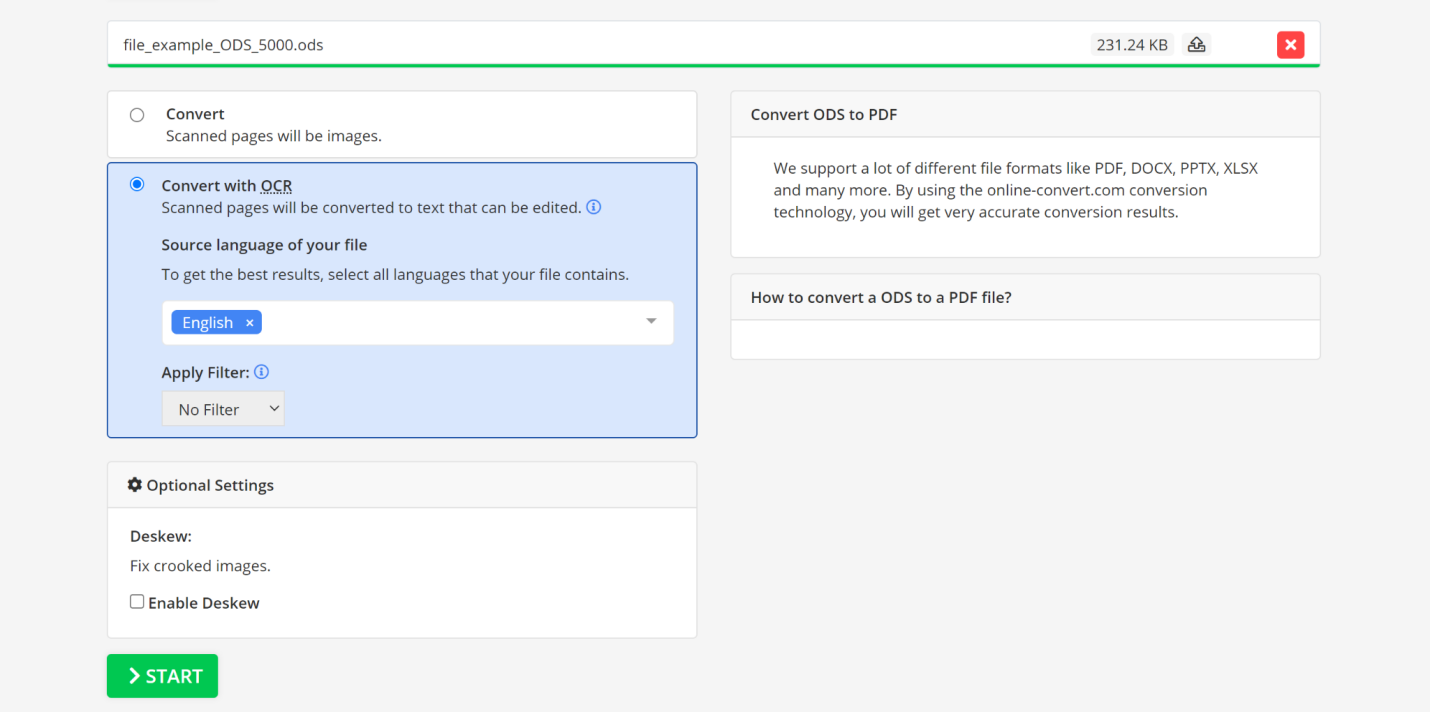Click the underlined OCR abbreviation
Viewport: 1430px width, 712px height.
pos(276,186)
